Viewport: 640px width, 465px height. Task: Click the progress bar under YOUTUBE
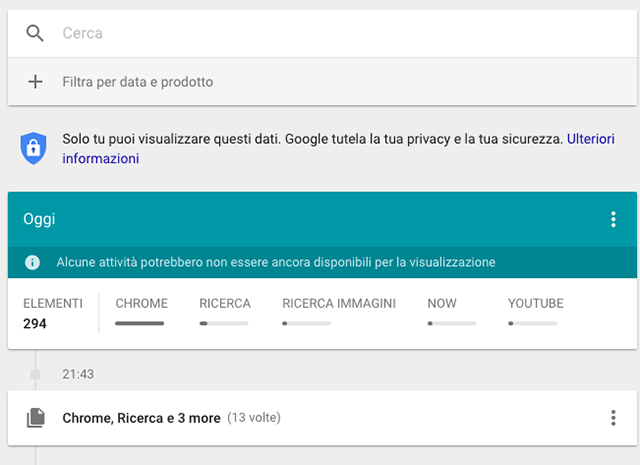[533, 324]
